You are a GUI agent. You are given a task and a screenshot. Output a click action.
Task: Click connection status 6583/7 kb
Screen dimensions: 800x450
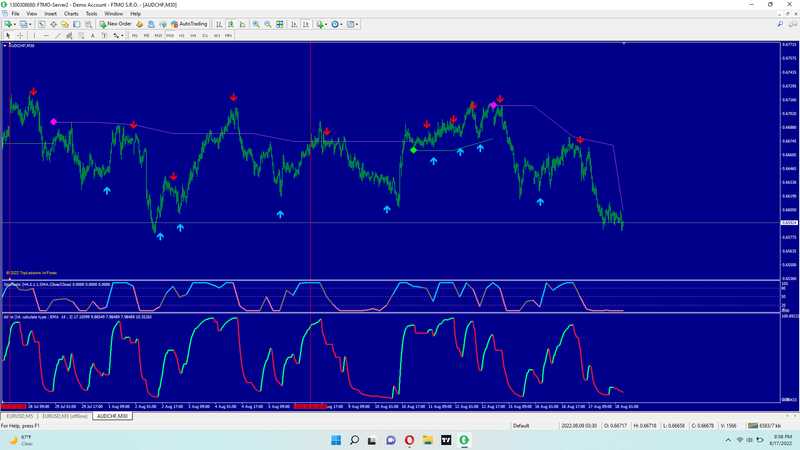[764, 426]
